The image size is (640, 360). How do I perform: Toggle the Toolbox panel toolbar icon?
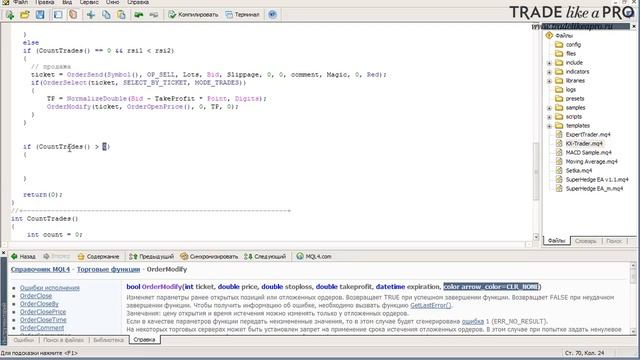tap(73, 15)
